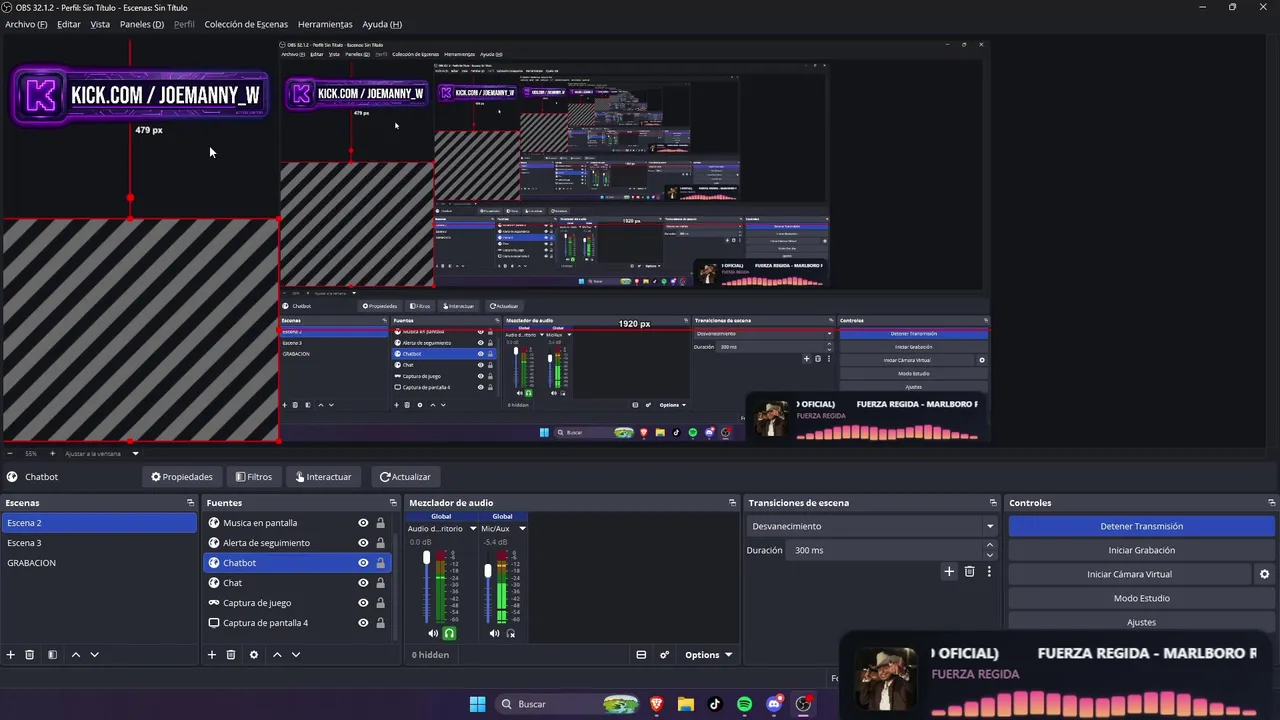Screen dimensions: 1280x720
Task: Open advanced audio properties gears icon
Action: (664, 655)
